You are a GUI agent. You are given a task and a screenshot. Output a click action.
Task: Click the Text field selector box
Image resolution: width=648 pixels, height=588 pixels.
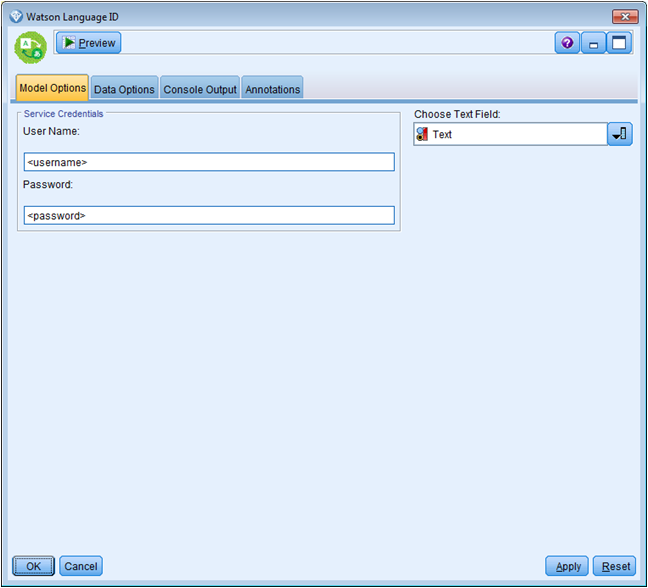click(510, 134)
